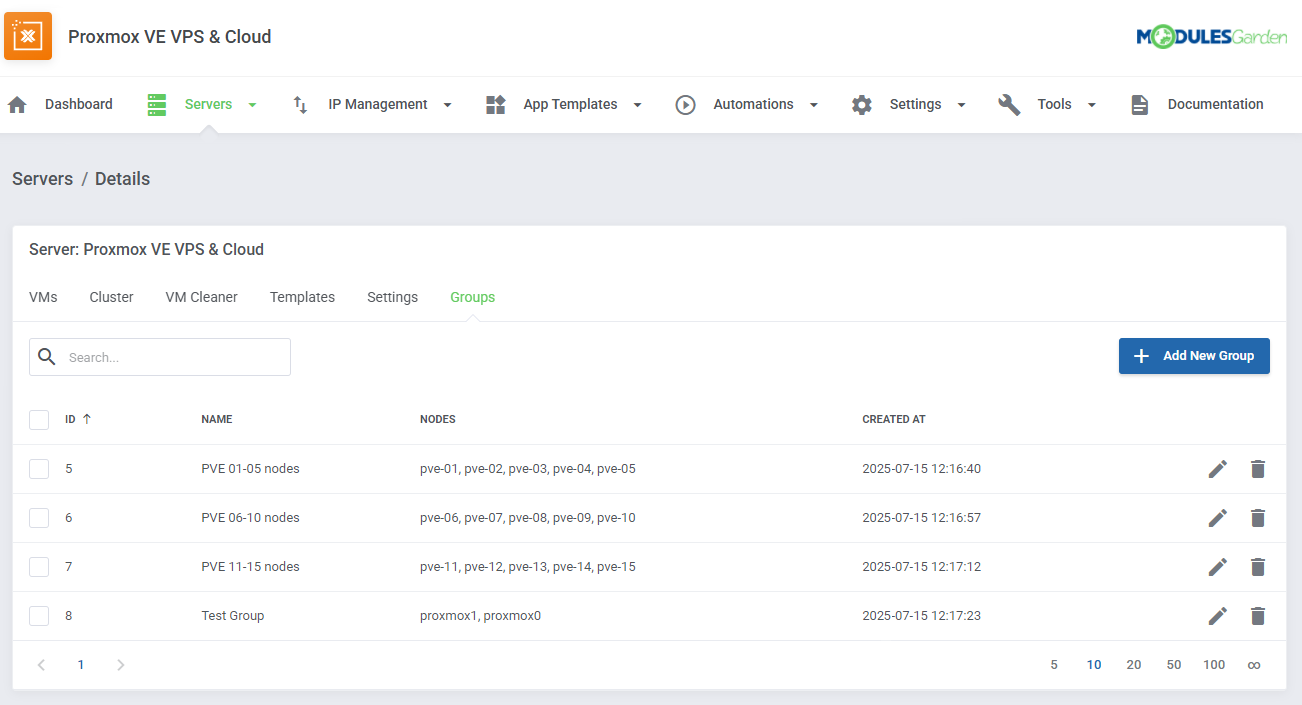1302x705 pixels.
Task: Click the Tools wrench icon
Action: coord(1010,104)
